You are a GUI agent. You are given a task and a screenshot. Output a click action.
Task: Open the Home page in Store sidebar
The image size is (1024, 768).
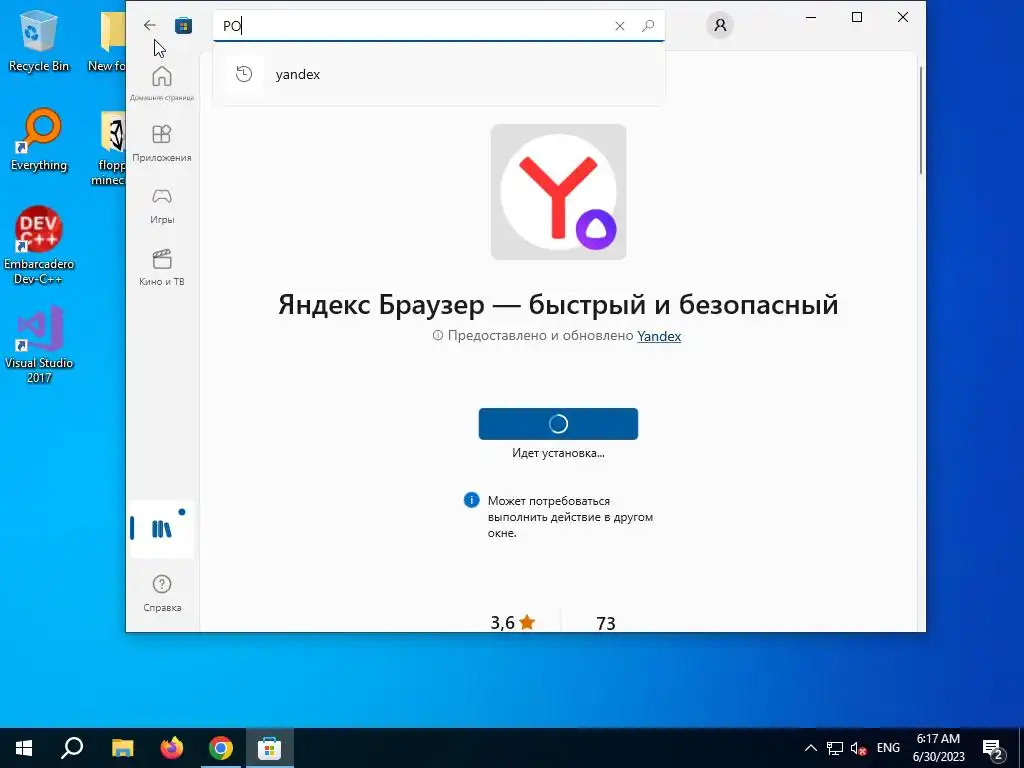pyautogui.click(x=162, y=83)
